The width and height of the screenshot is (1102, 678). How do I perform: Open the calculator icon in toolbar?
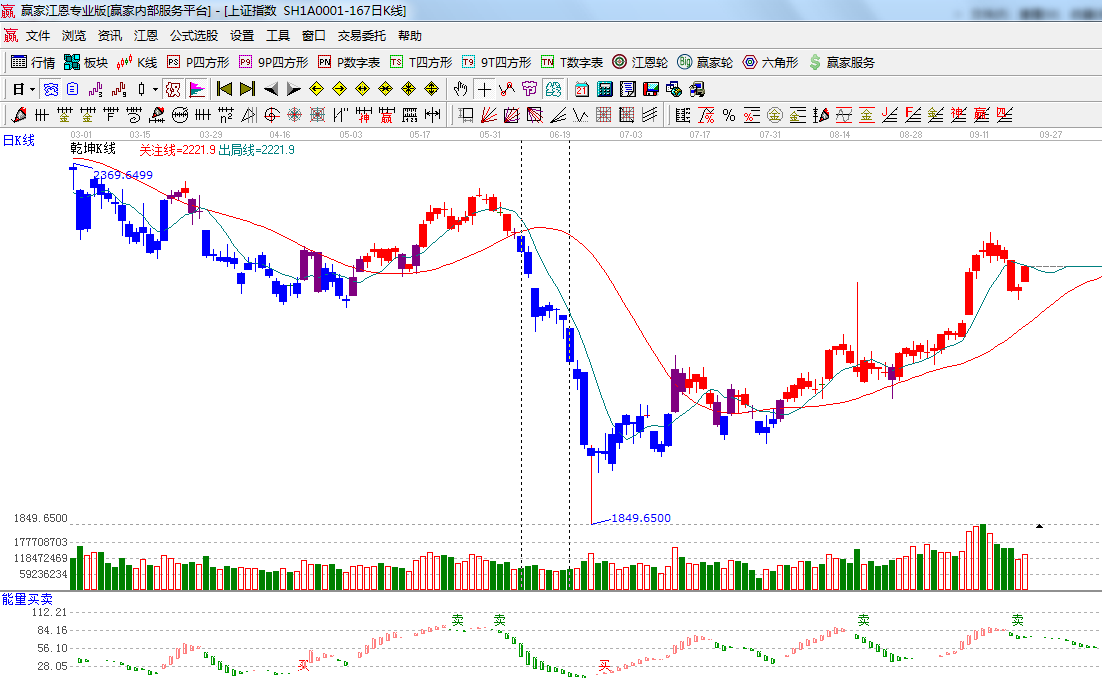[x=604, y=89]
